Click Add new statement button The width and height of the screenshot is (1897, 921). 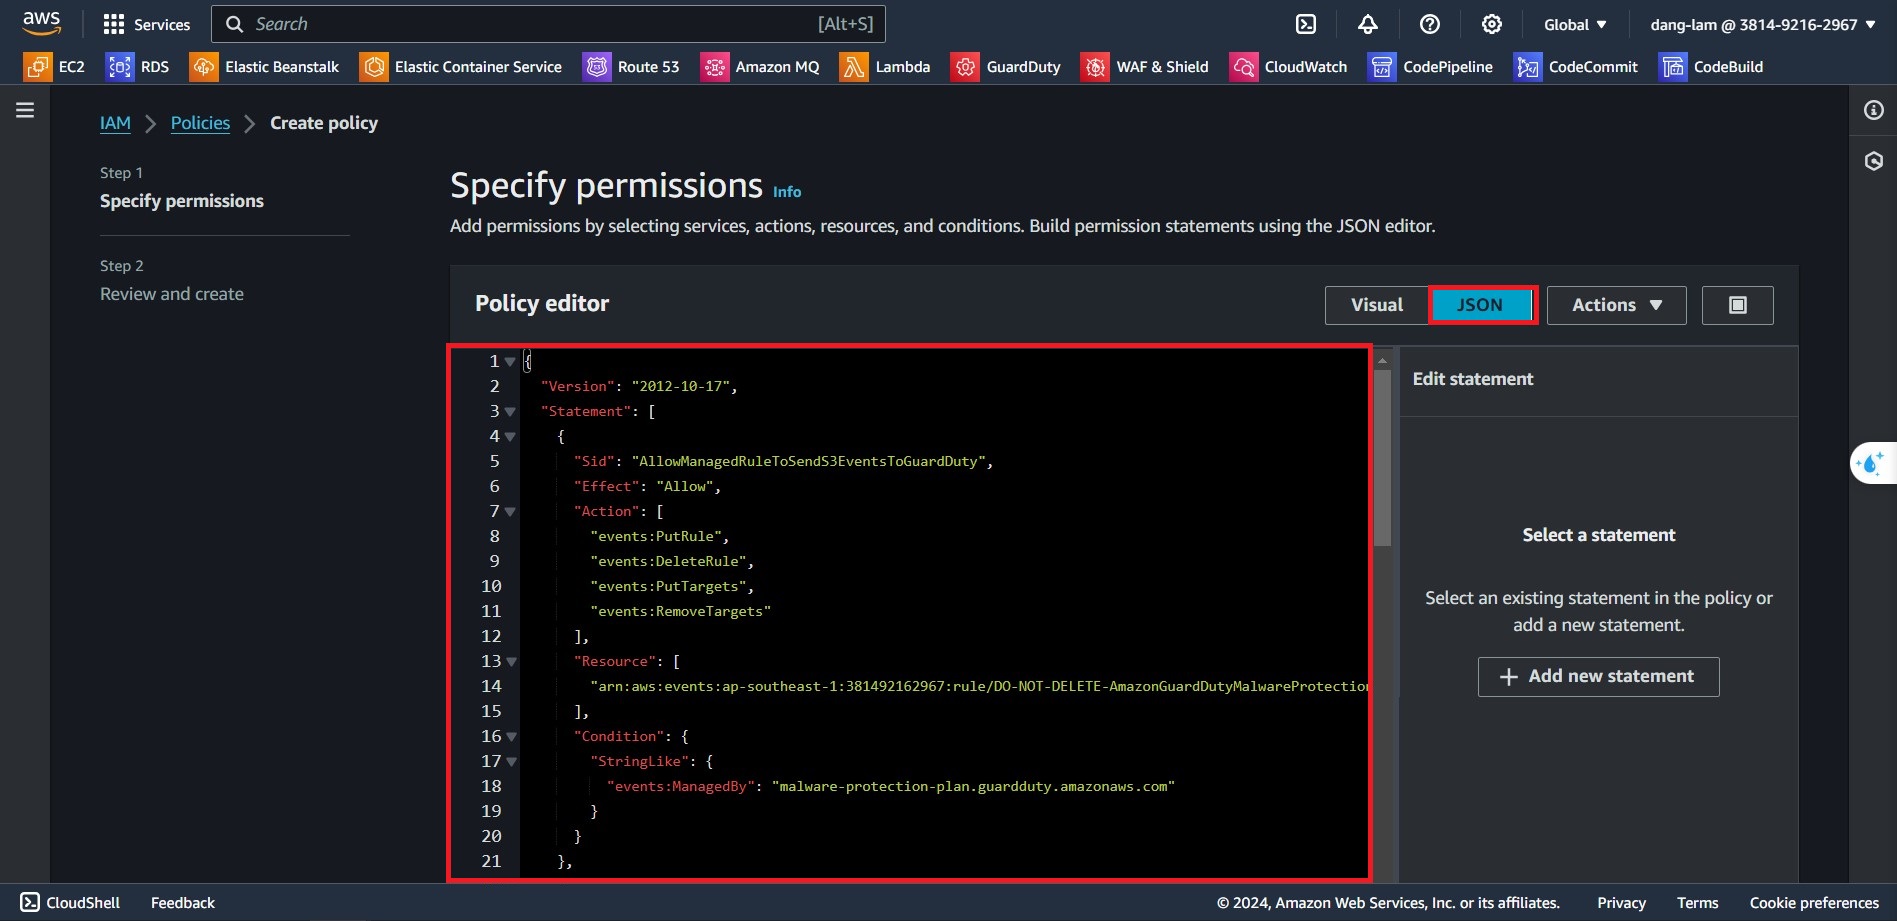1598,677
